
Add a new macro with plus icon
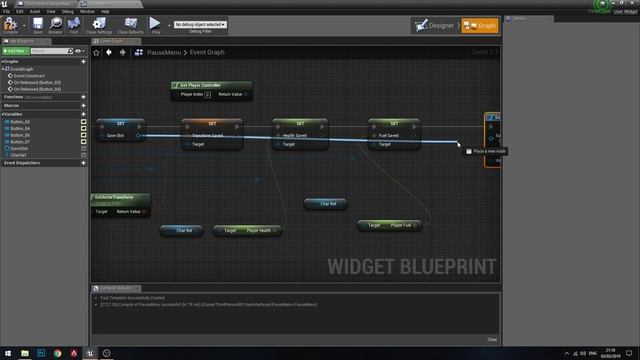tap(83, 106)
